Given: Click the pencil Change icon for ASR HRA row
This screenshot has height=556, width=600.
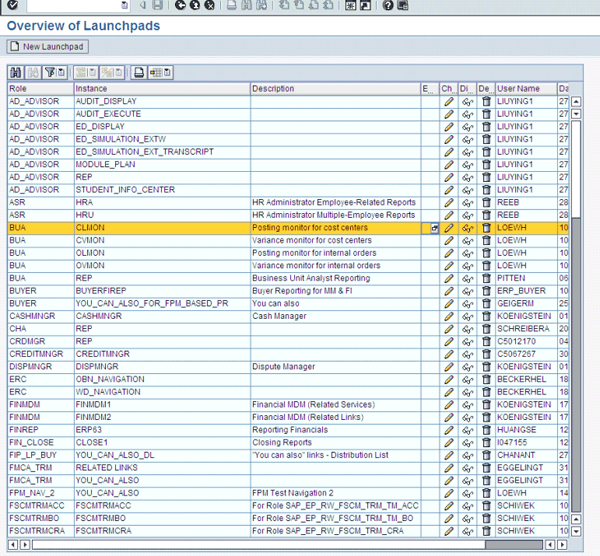Looking at the screenshot, I should 449,202.
